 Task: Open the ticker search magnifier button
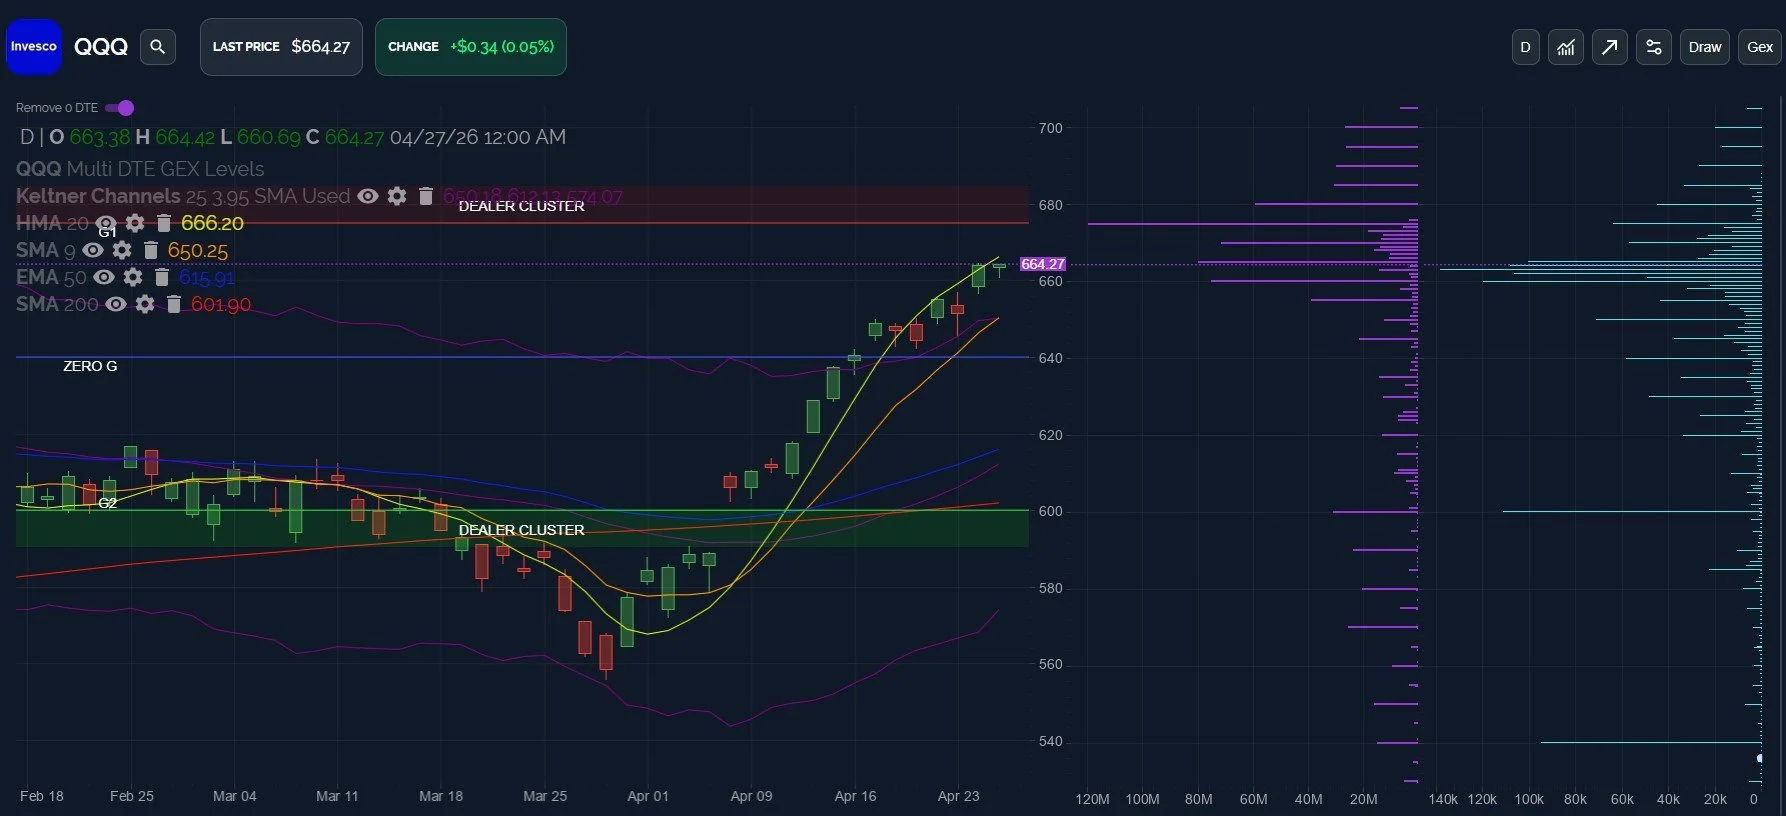point(157,47)
